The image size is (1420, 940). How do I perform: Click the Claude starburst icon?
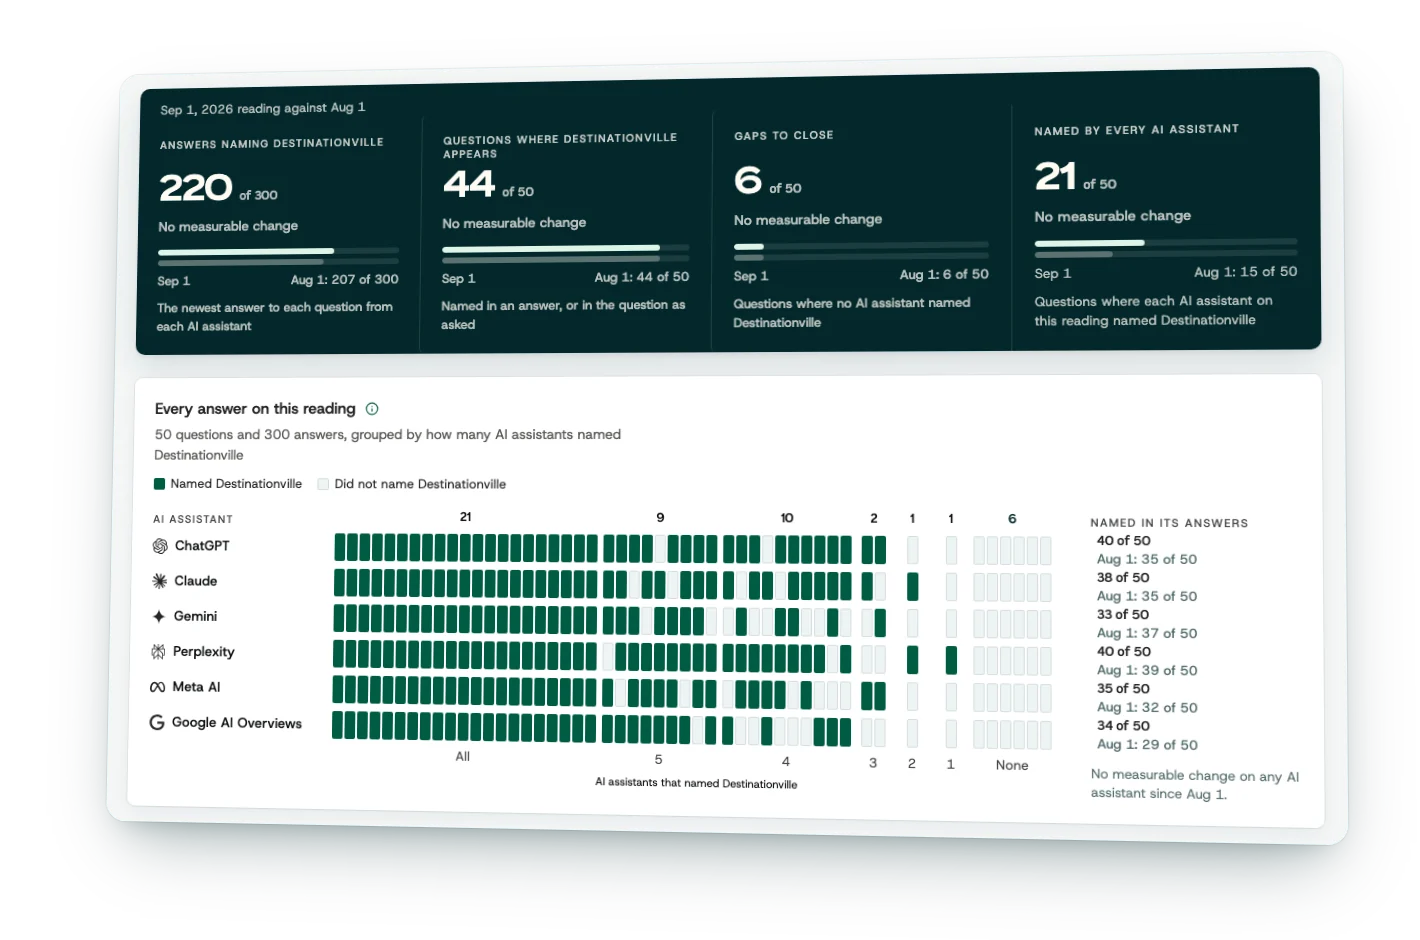pos(159,581)
